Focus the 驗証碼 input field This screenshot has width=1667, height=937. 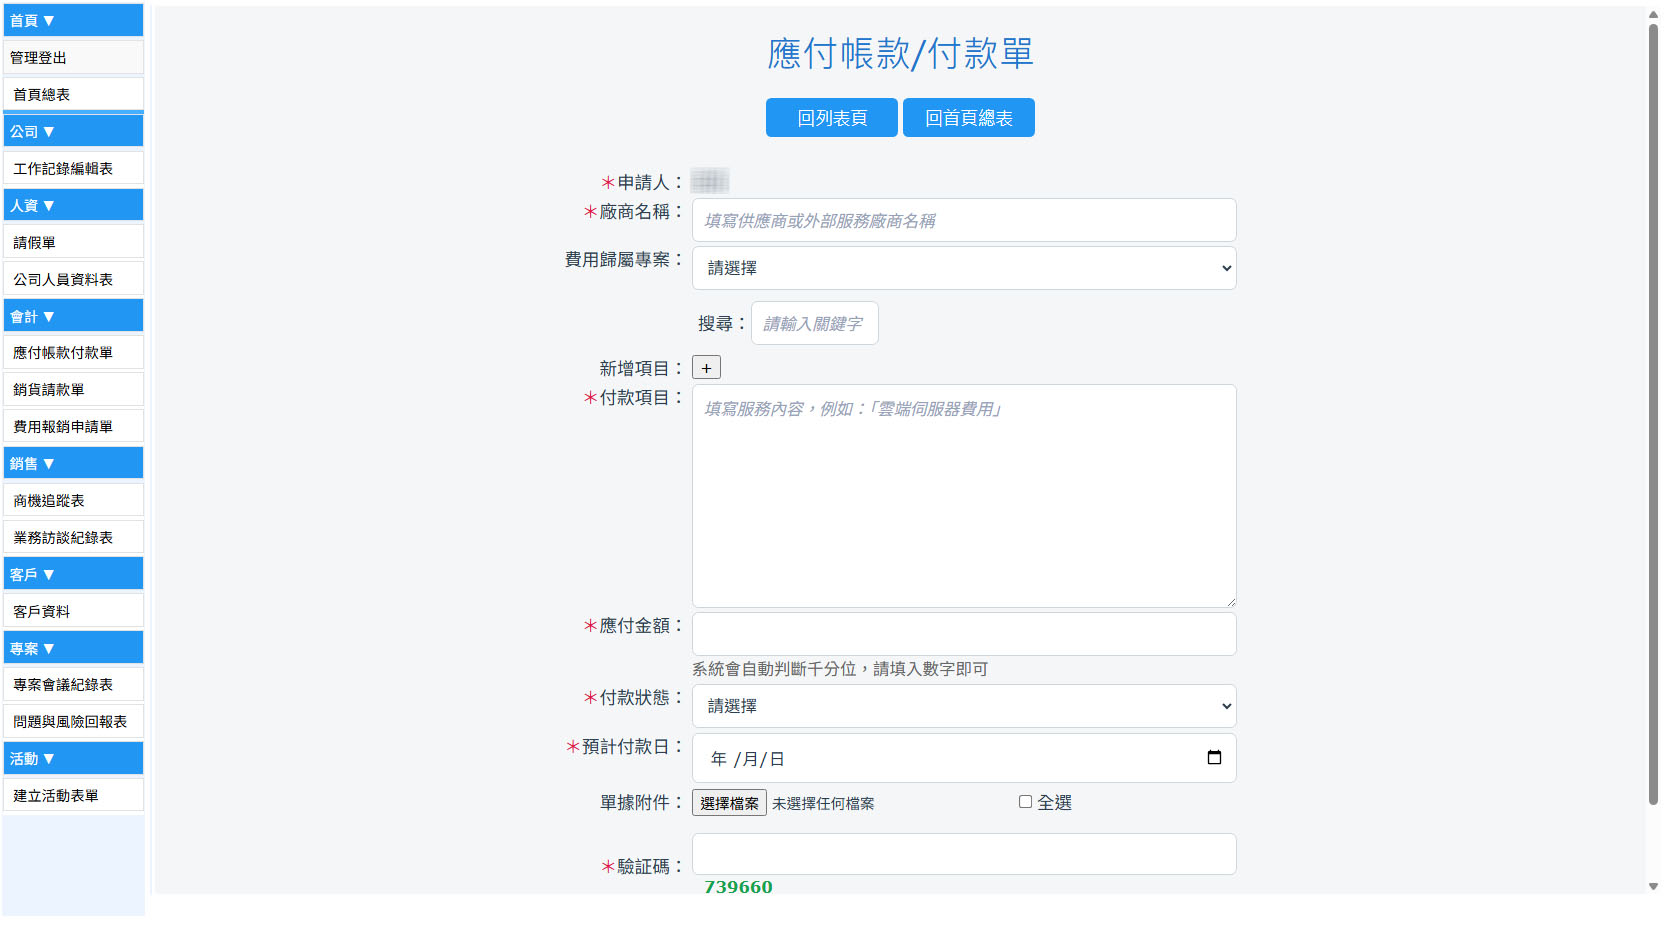964,854
